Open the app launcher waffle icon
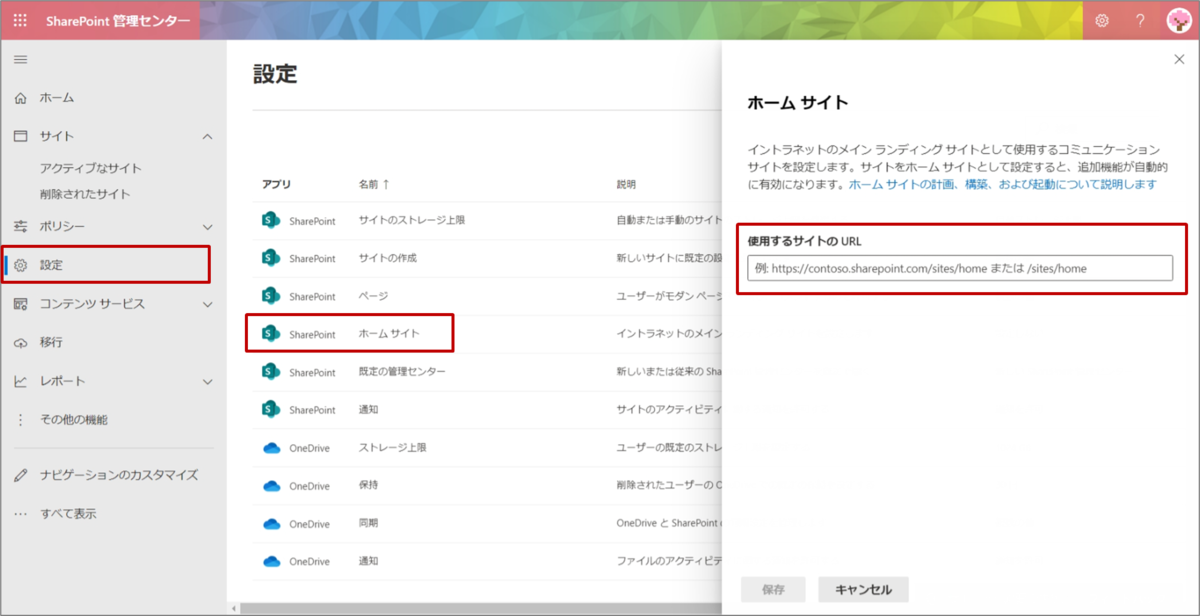Image resolution: width=1200 pixels, height=616 pixels. (x=20, y=20)
